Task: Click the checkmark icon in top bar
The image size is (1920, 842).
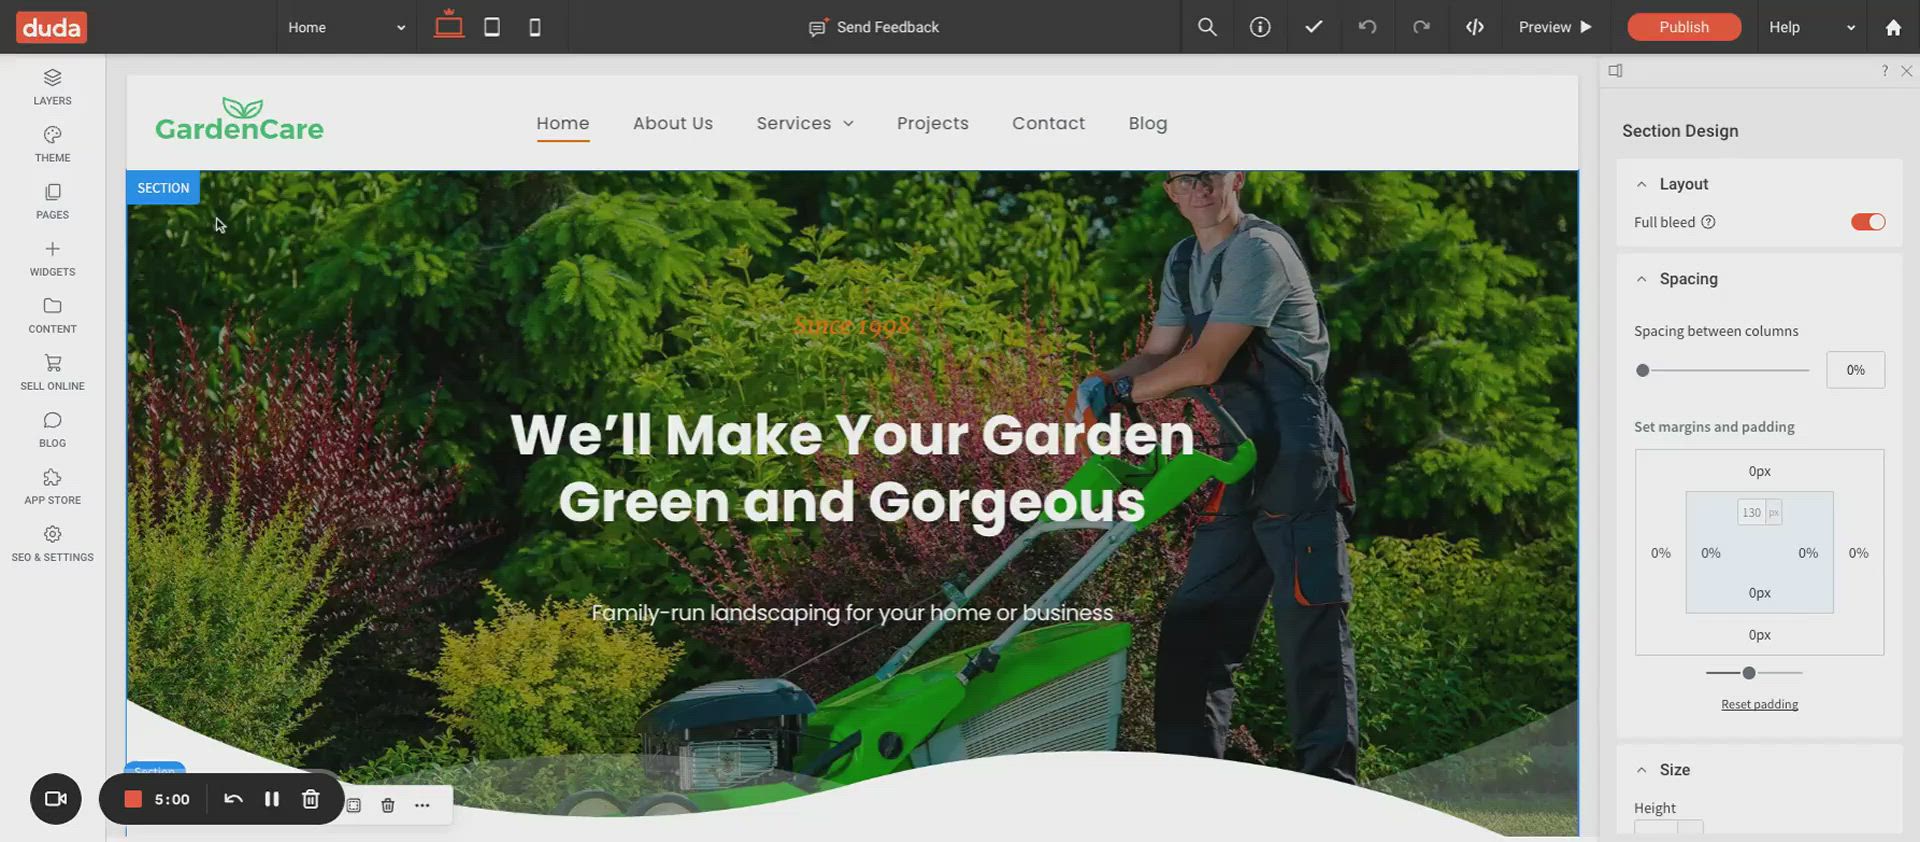Action: [1314, 27]
